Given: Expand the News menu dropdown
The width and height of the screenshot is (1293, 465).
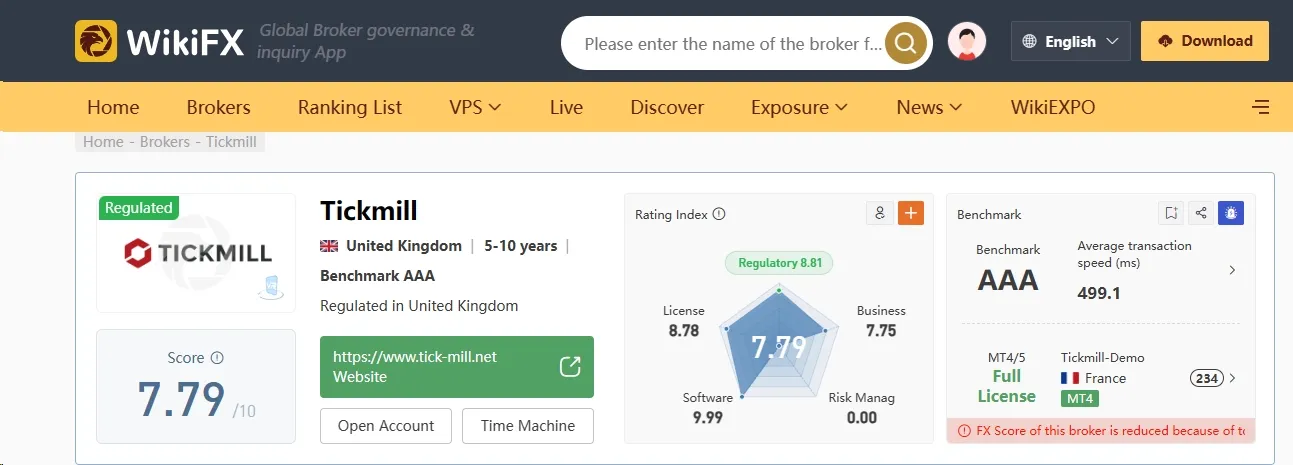Looking at the screenshot, I should click(929, 107).
